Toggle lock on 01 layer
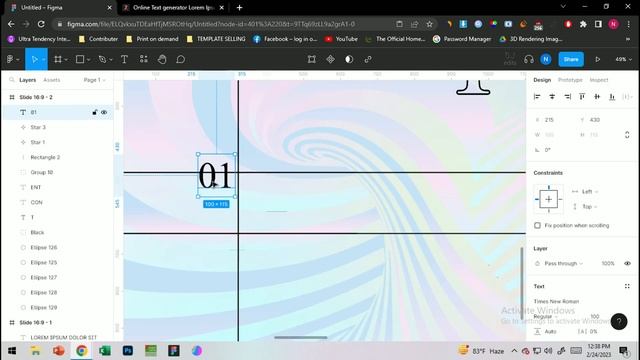Viewport: 640px width, 360px height. click(x=95, y=112)
